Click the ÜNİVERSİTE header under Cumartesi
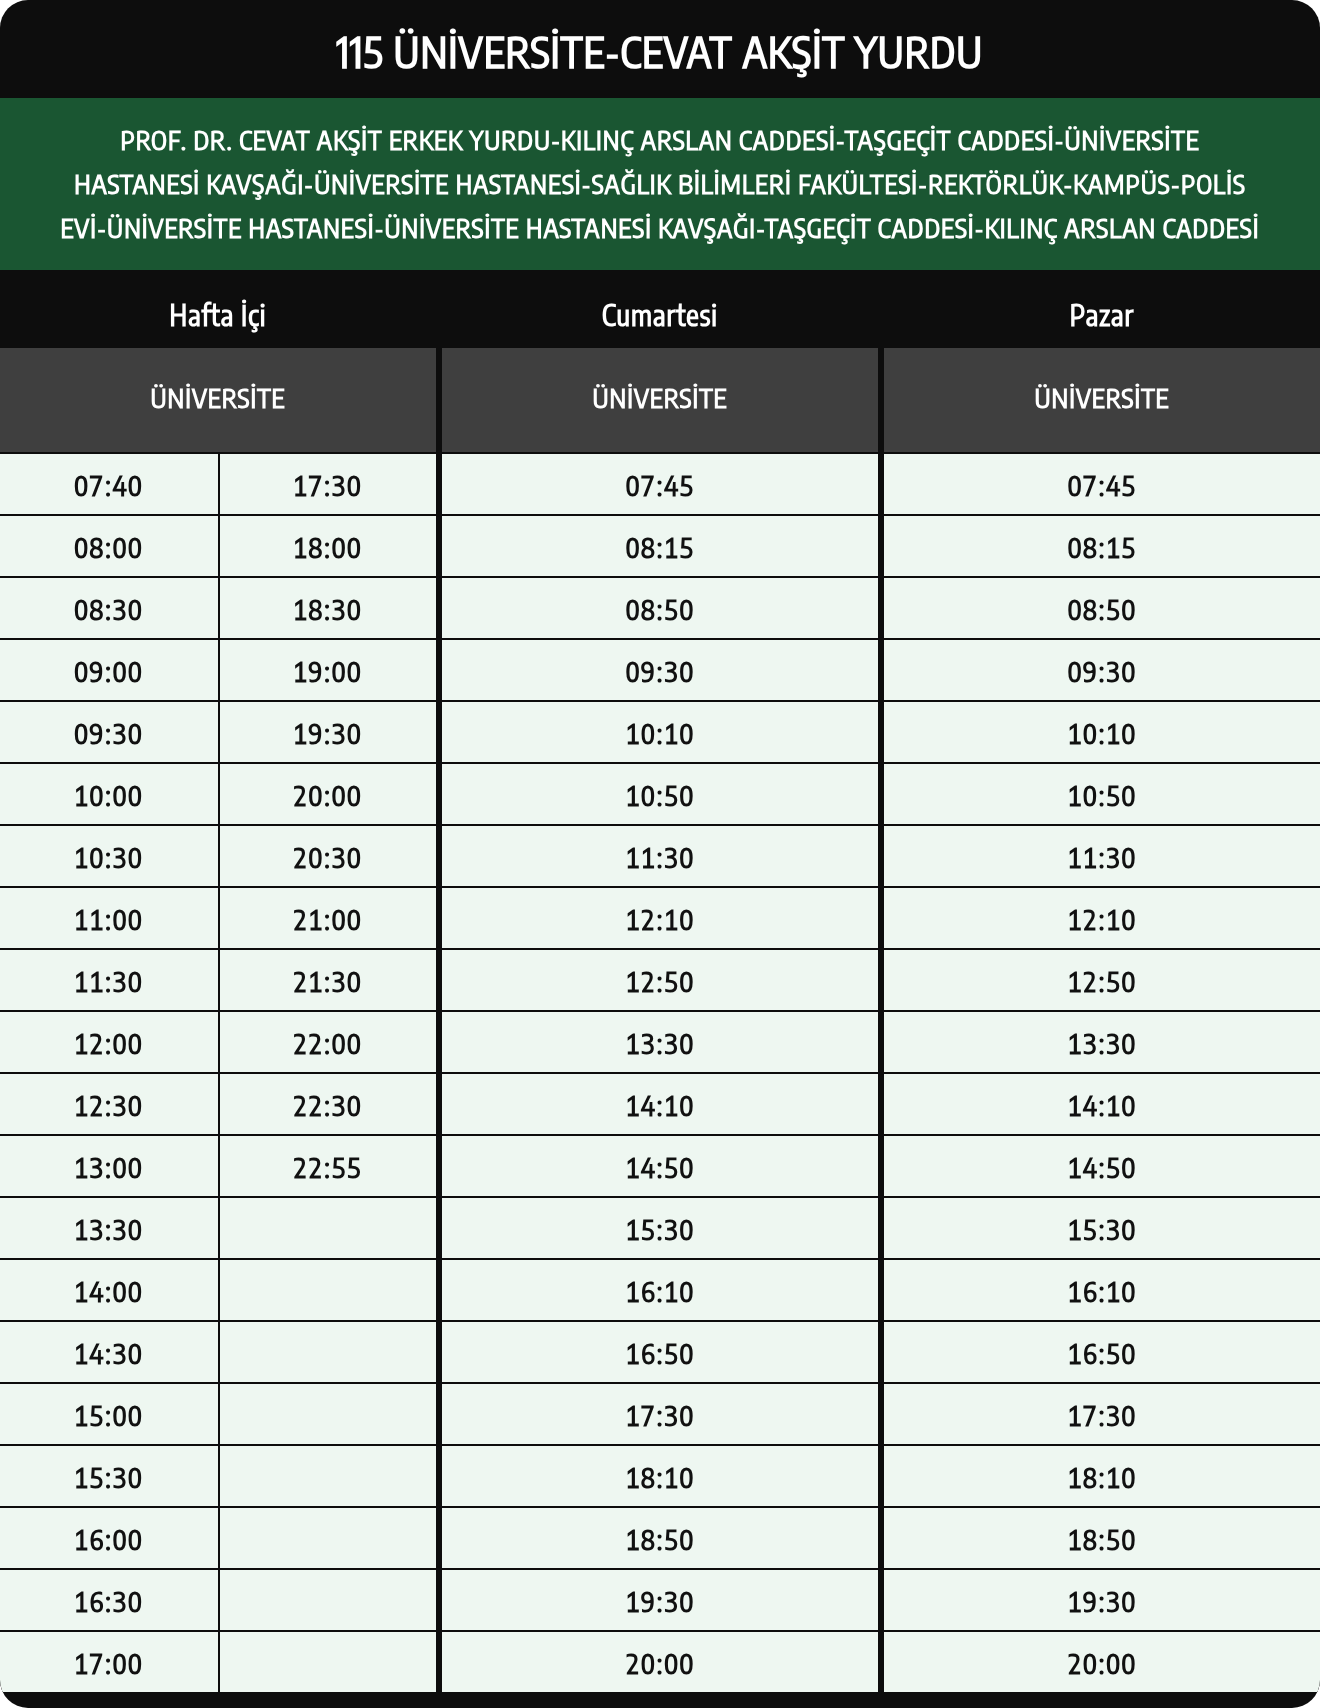This screenshot has height=1708, width=1320. point(659,399)
